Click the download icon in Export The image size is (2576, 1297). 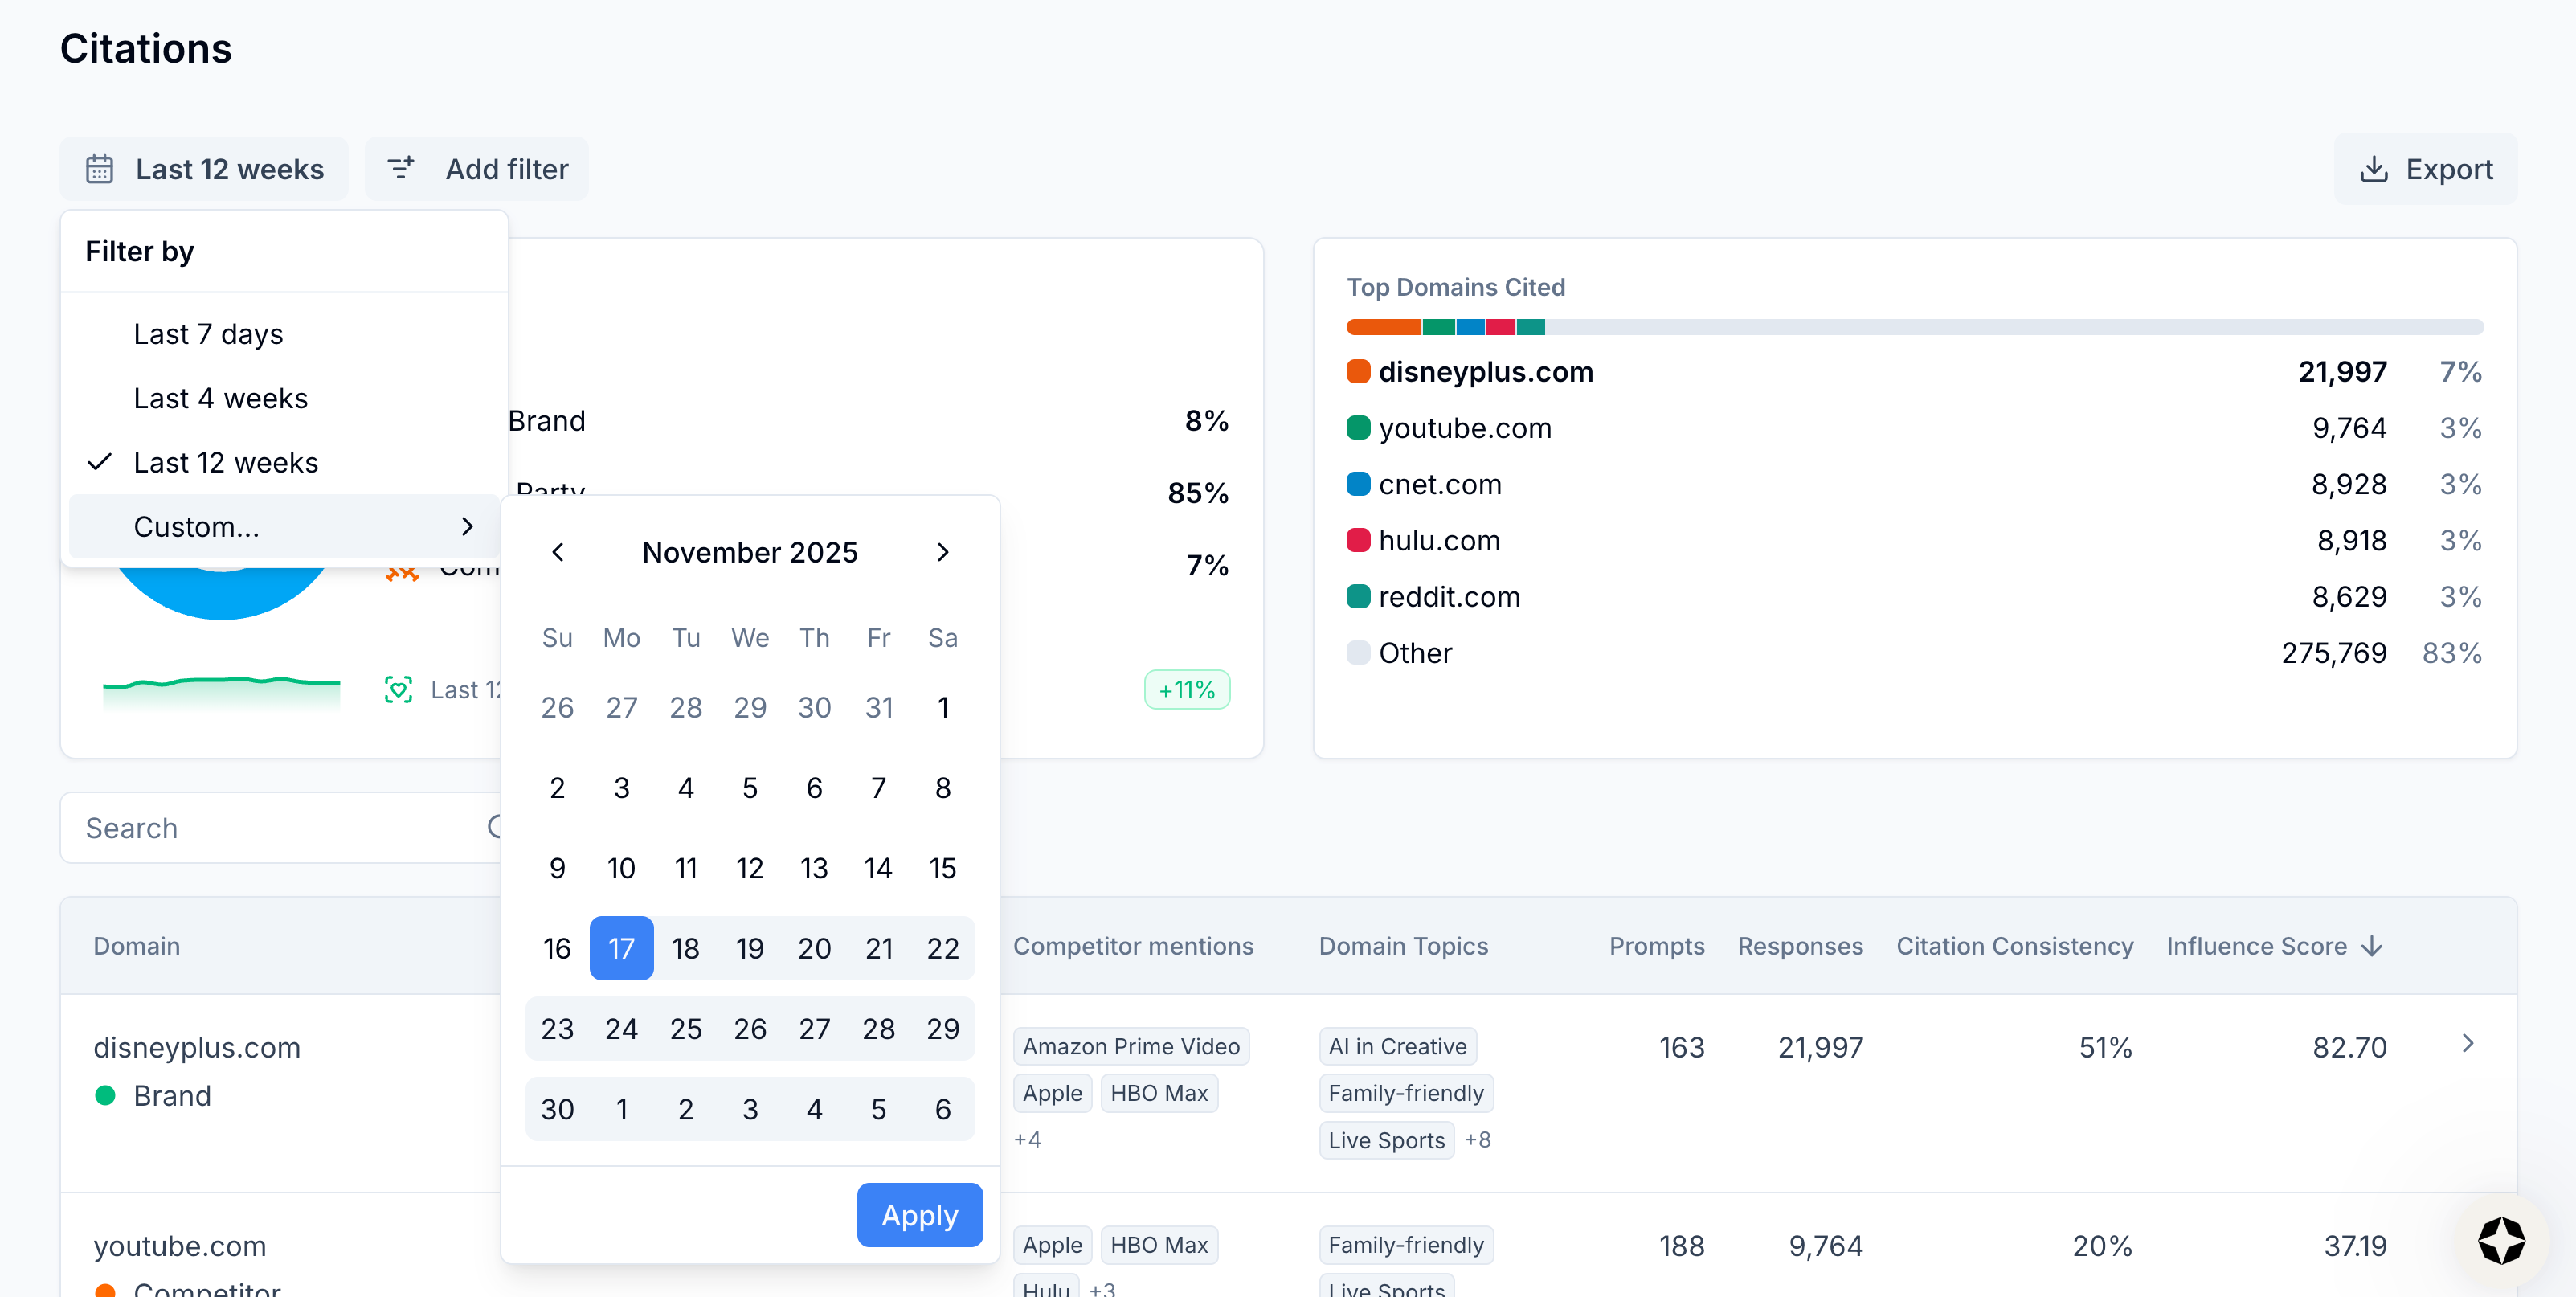point(2374,169)
